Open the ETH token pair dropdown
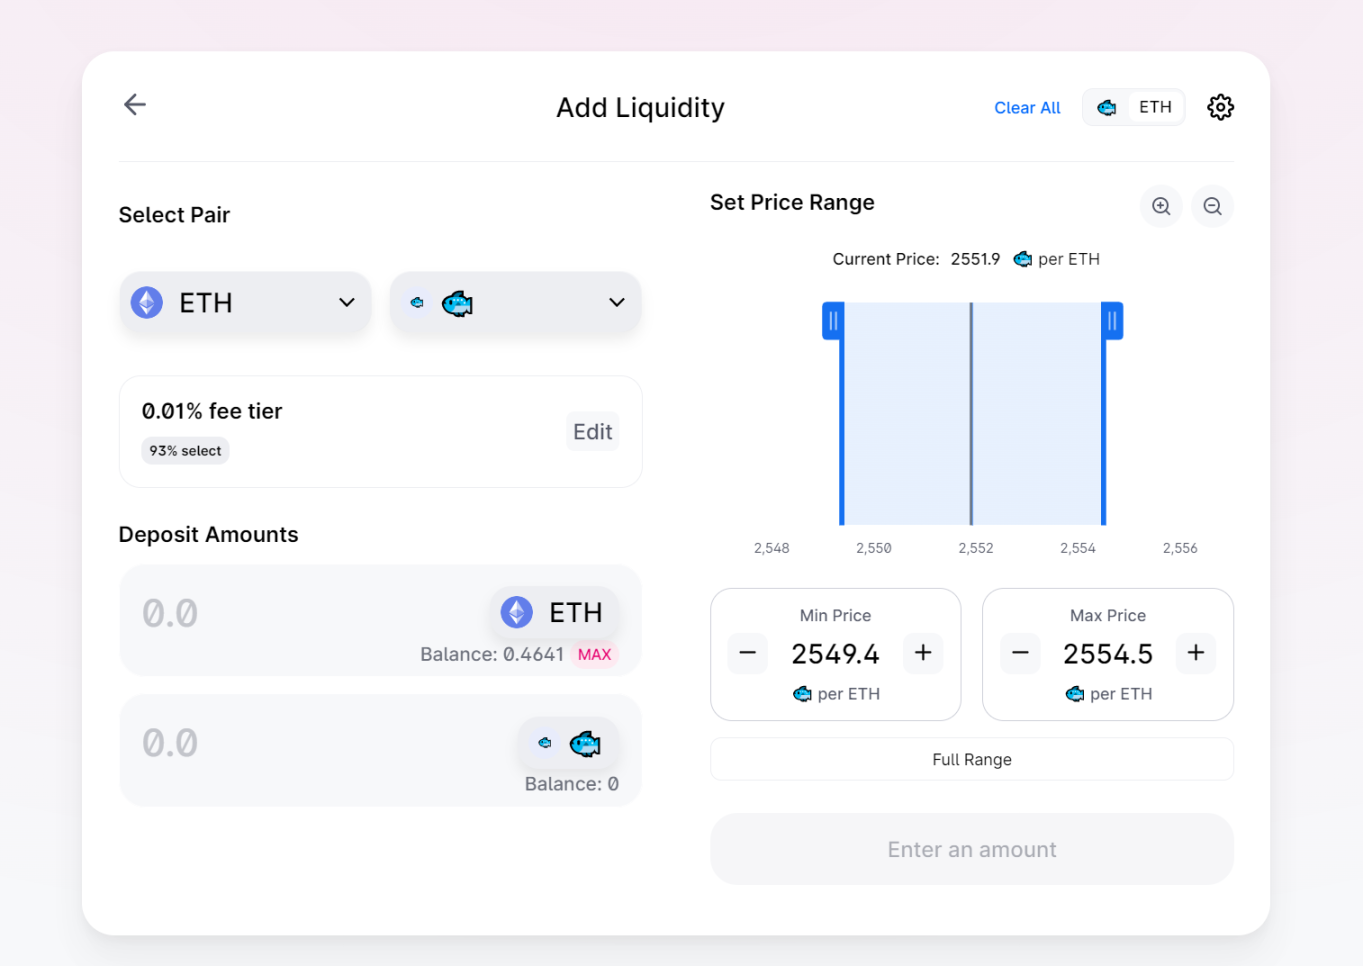Screen dimensions: 1363x966 245,303
